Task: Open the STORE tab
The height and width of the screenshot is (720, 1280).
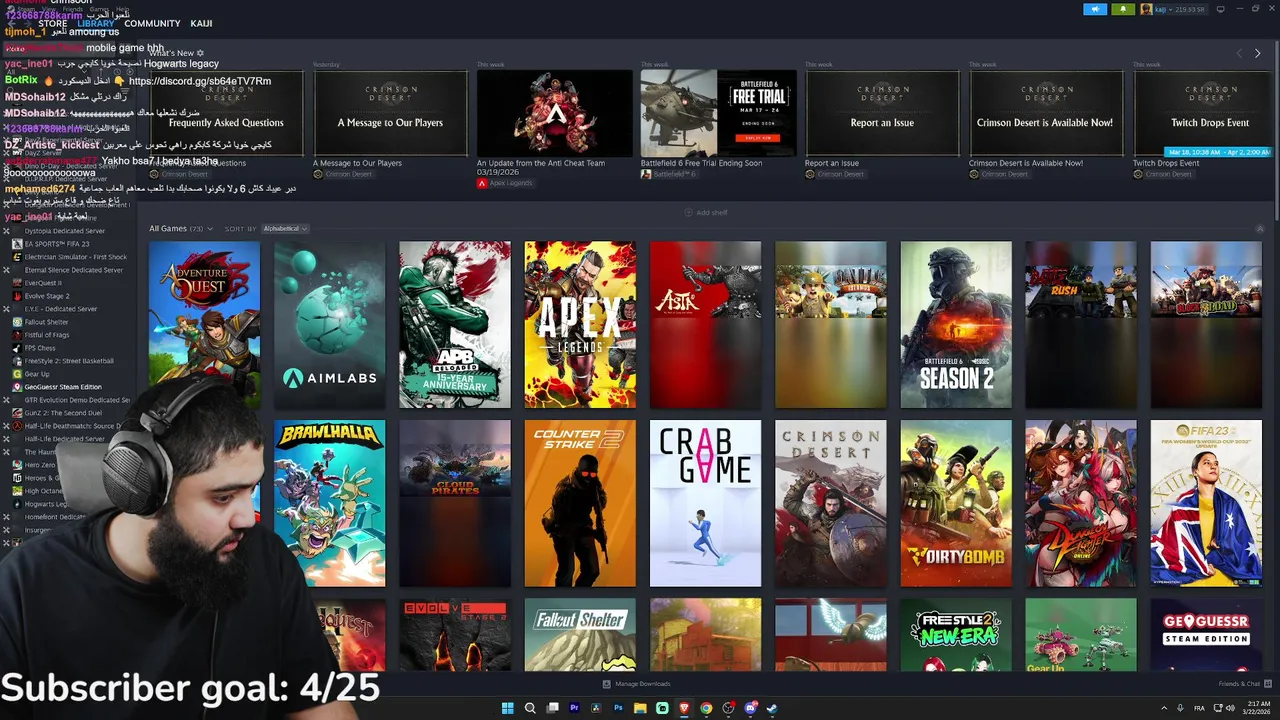Action: [x=52, y=23]
